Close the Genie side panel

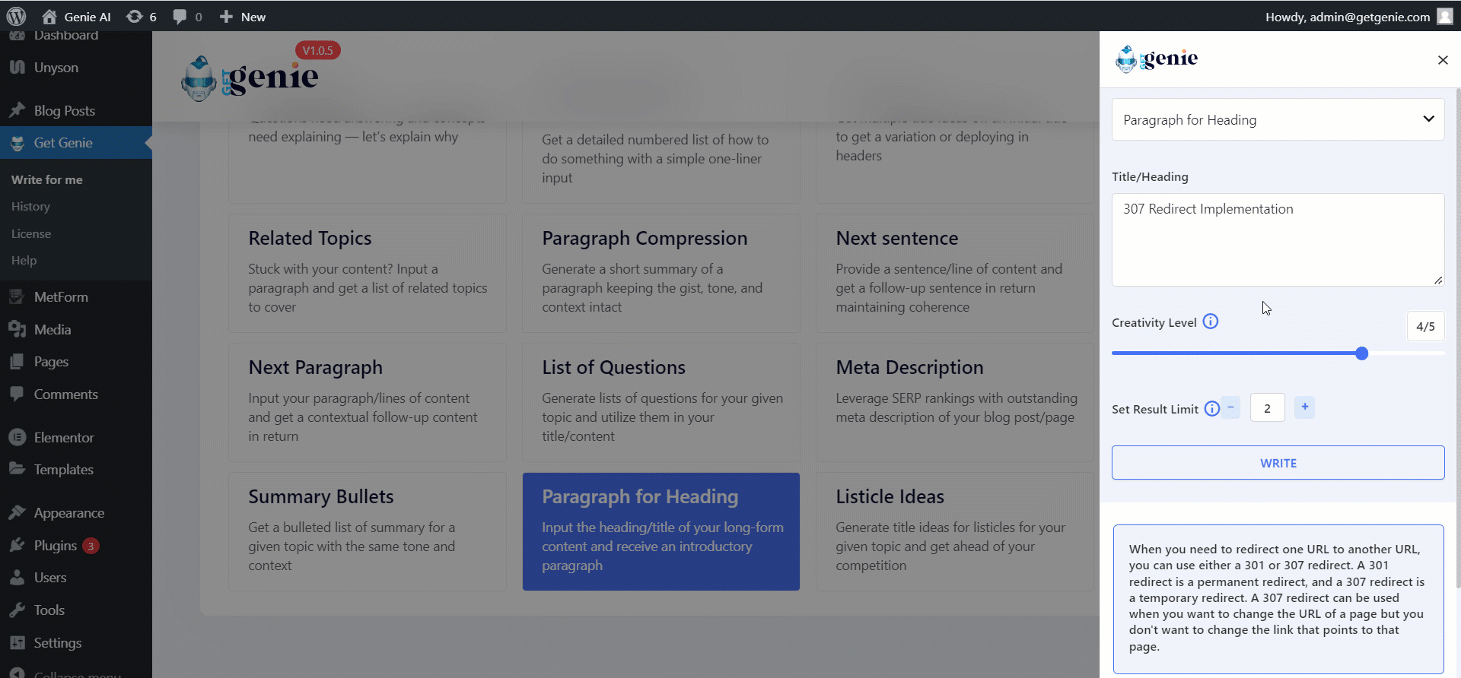1442,60
